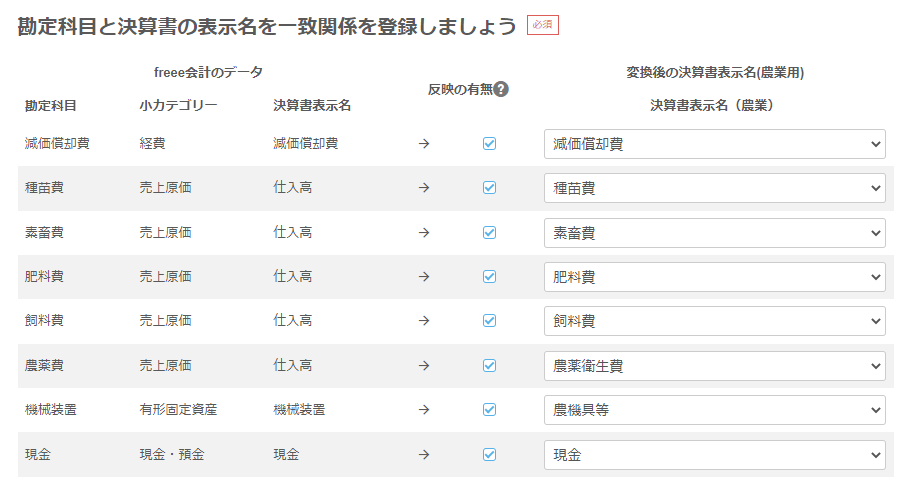The image size is (903, 488).
Task: Open the 農薬衛生費 dropdown
Action: pos(715,366)
